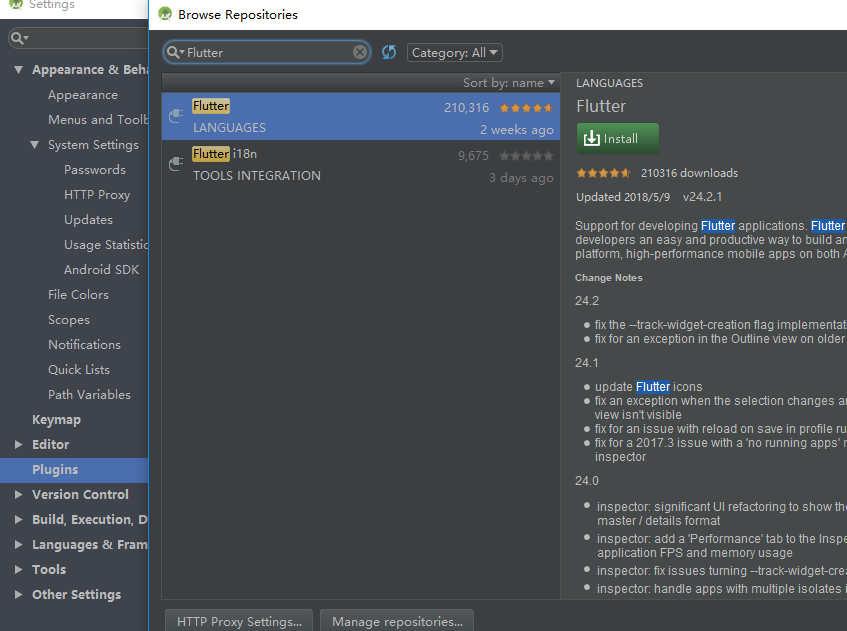
Task: Click the Settings search magnifier icon
Action: tap(19, 38)
